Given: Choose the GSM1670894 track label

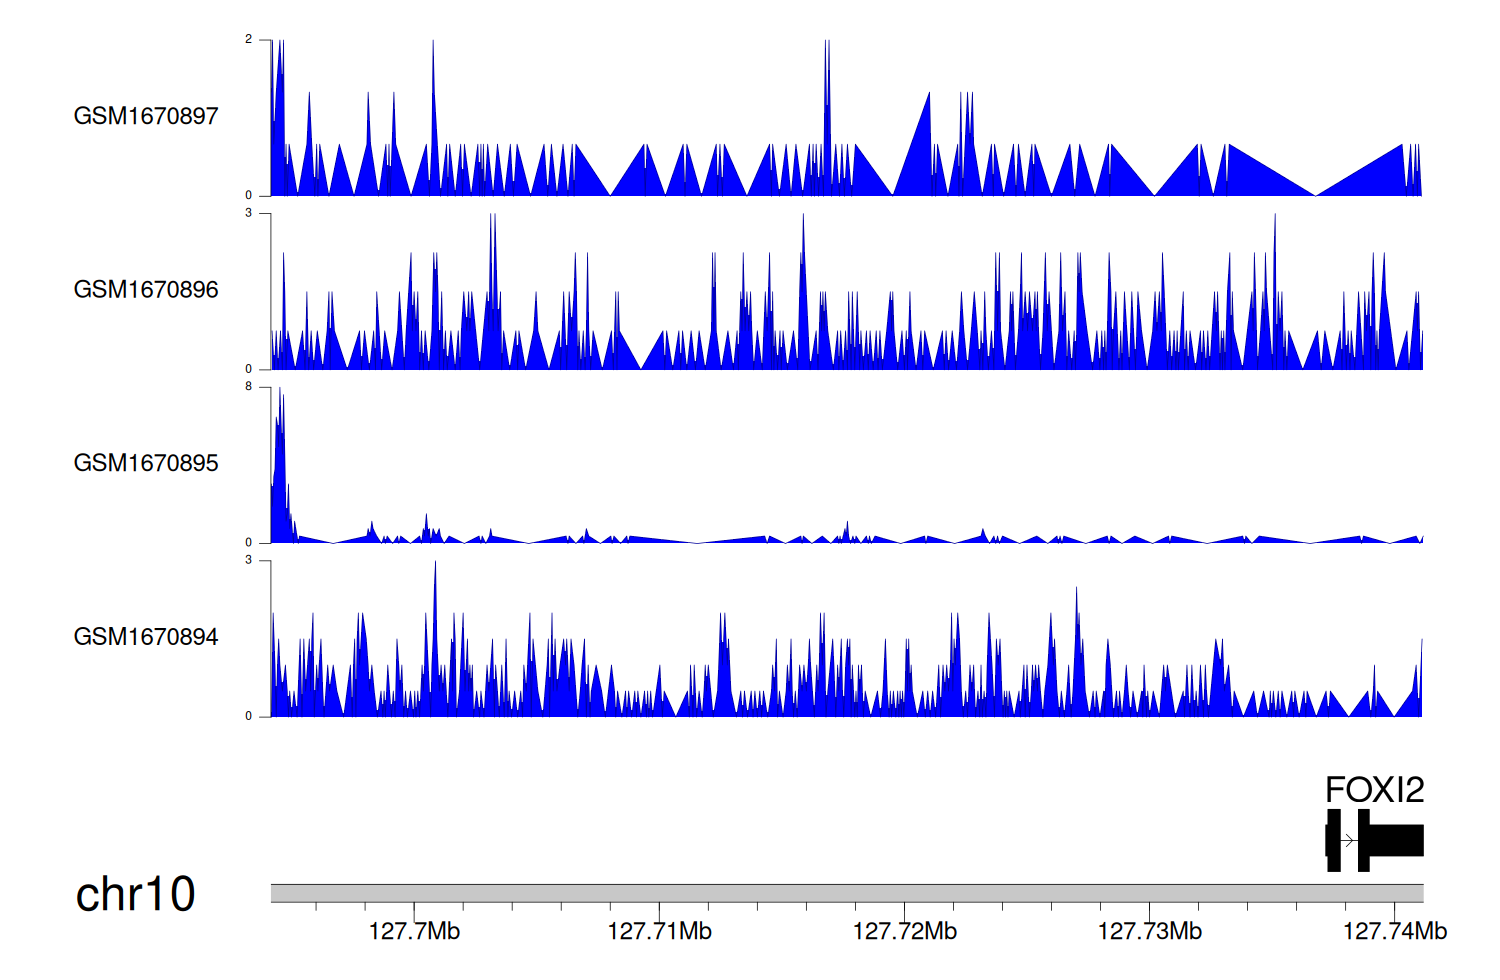Looking at the screenshot, I should [146, 637].
